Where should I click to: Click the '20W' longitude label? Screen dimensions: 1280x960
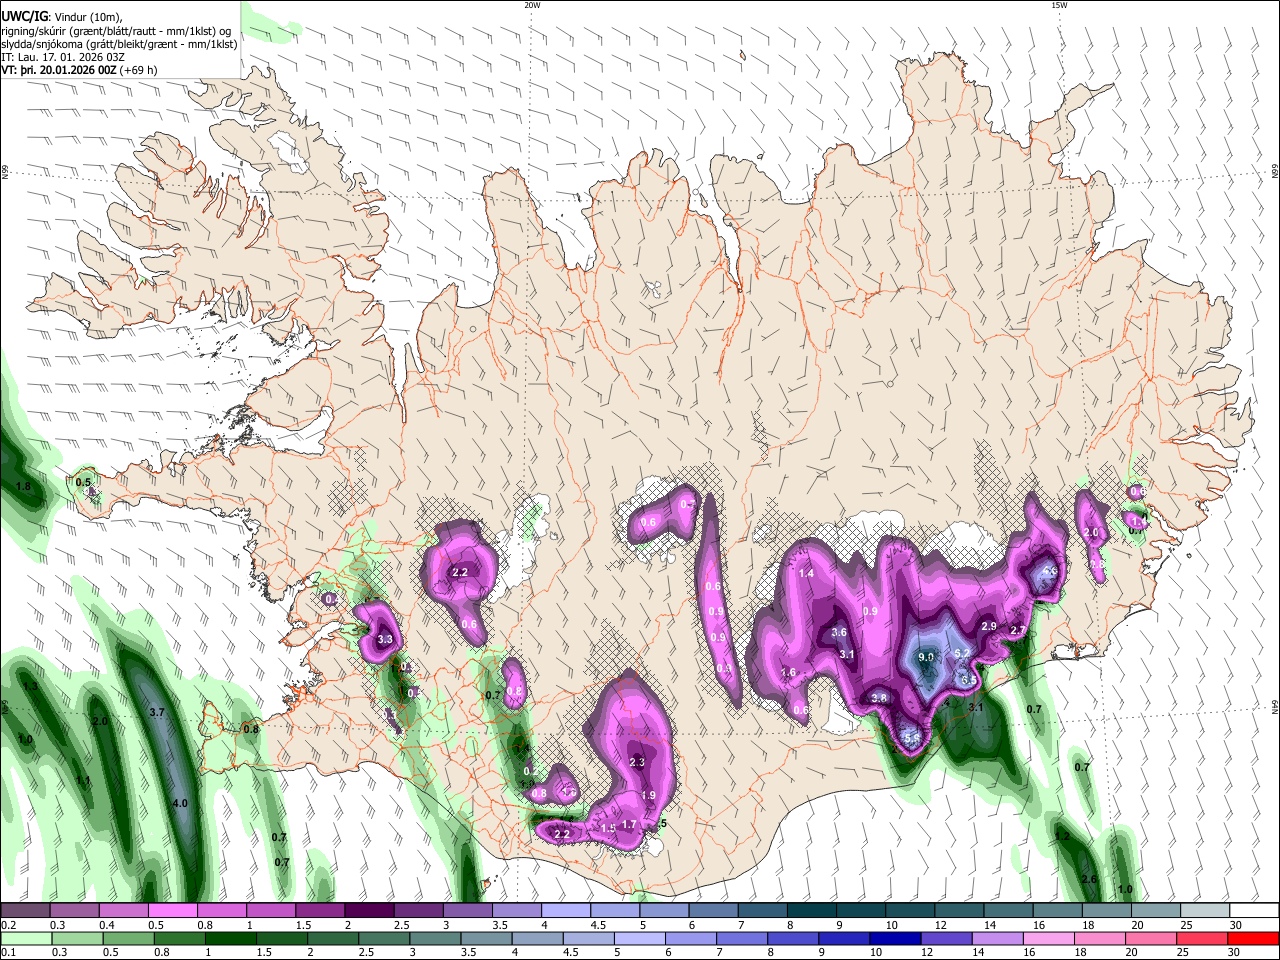[x=532, y=5]
